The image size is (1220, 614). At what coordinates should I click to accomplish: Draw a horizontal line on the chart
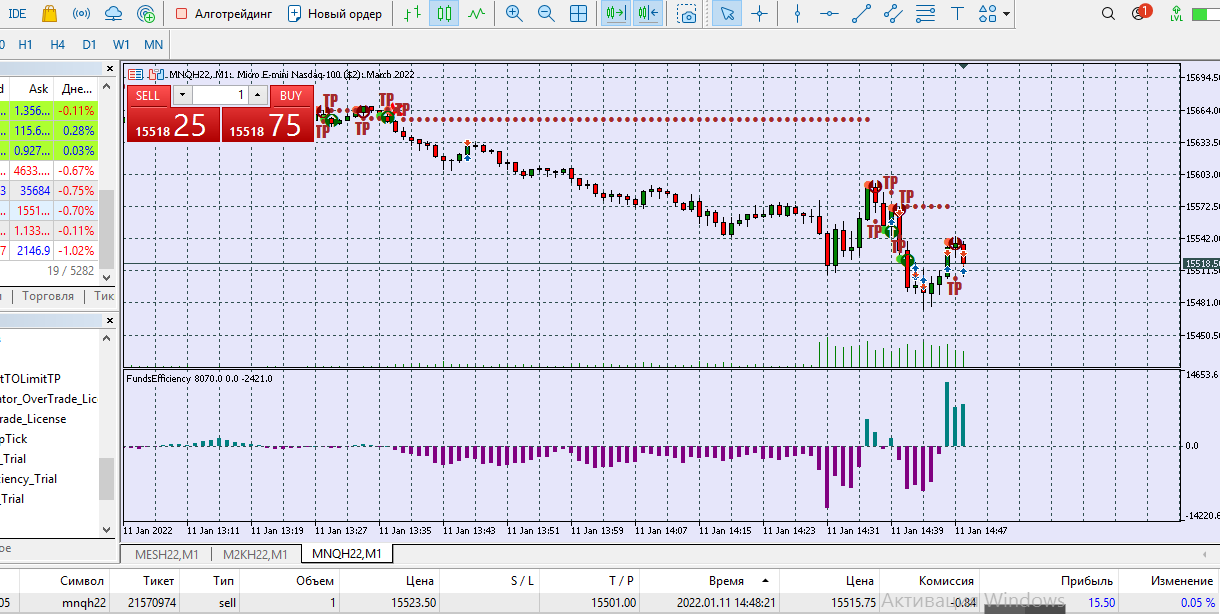click(x=829, y=14)
